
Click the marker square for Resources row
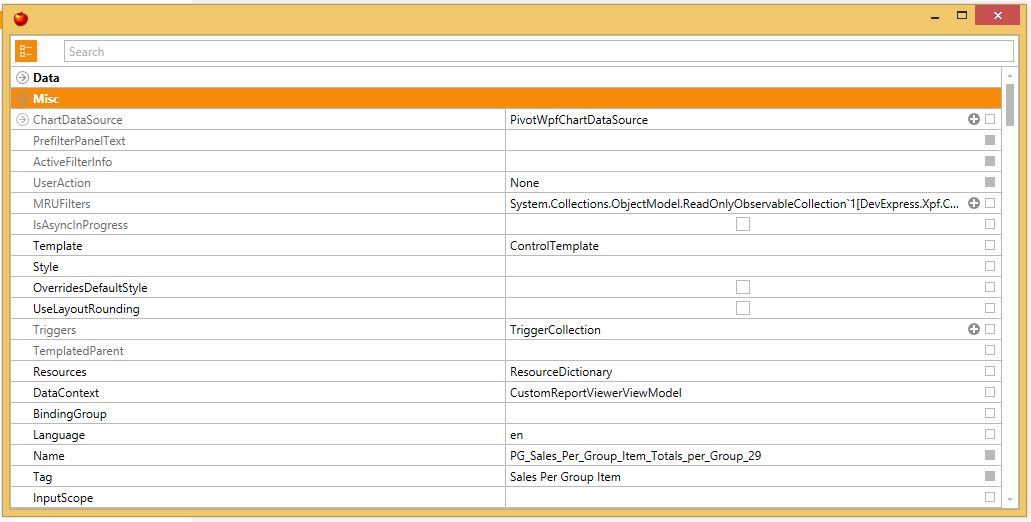click(x=990, y=371)
